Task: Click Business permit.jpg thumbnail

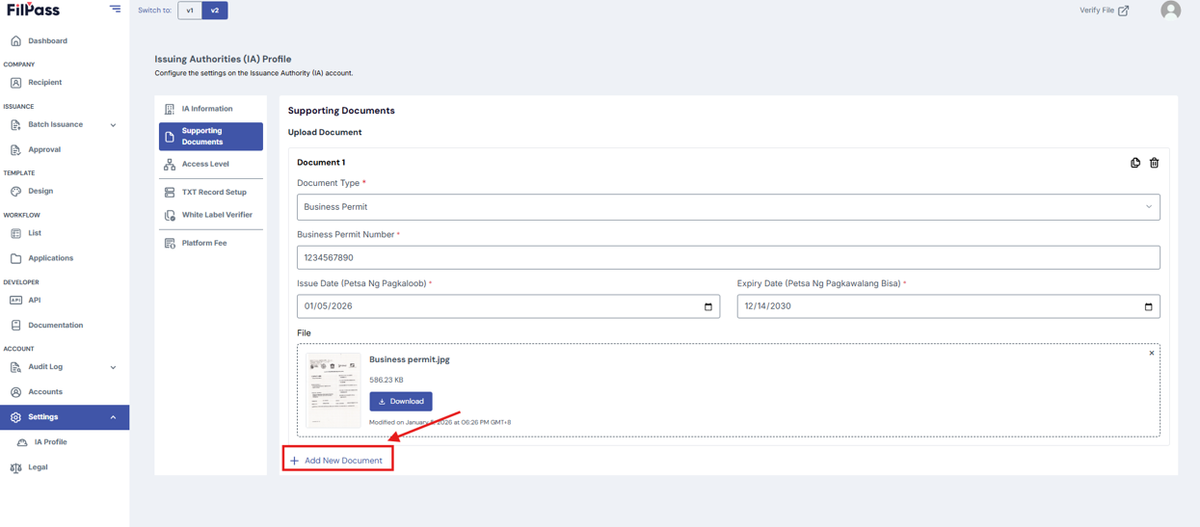Action: click(x=333, y=391)
